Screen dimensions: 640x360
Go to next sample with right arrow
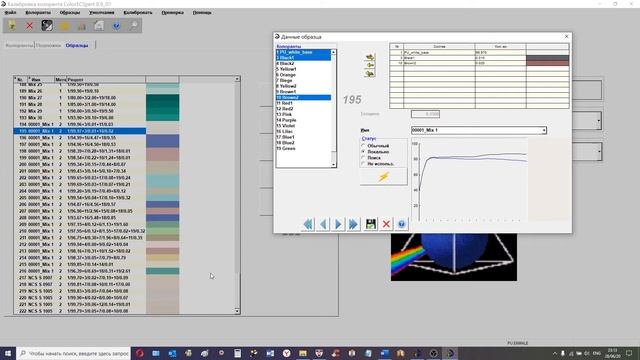338,224
